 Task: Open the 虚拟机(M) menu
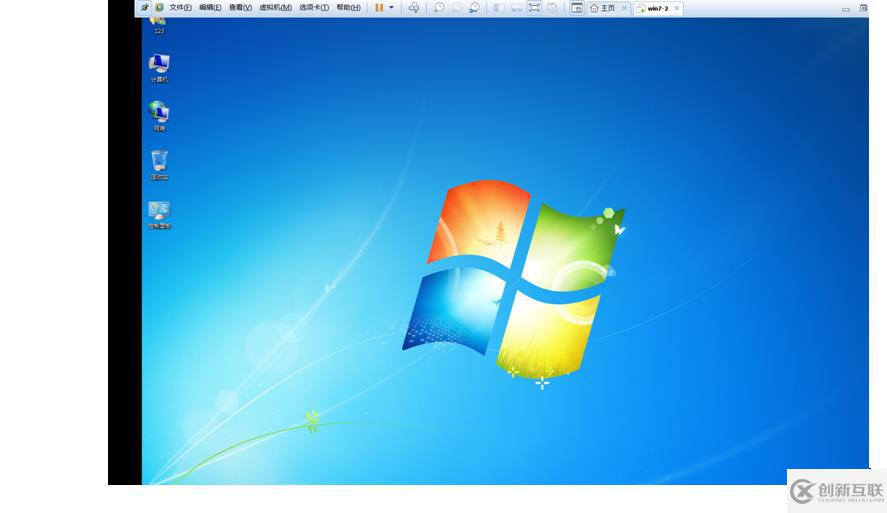(275, 7)
